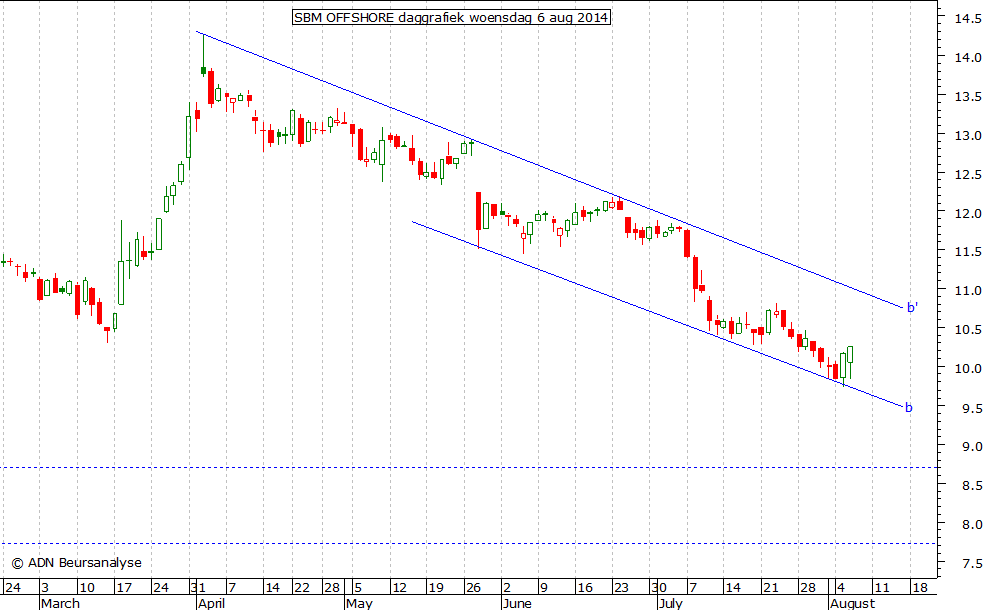Select the 14.5 price axis label
This screenshot has width=985, height=610.
pyautogui.click(x=967, y=19)
